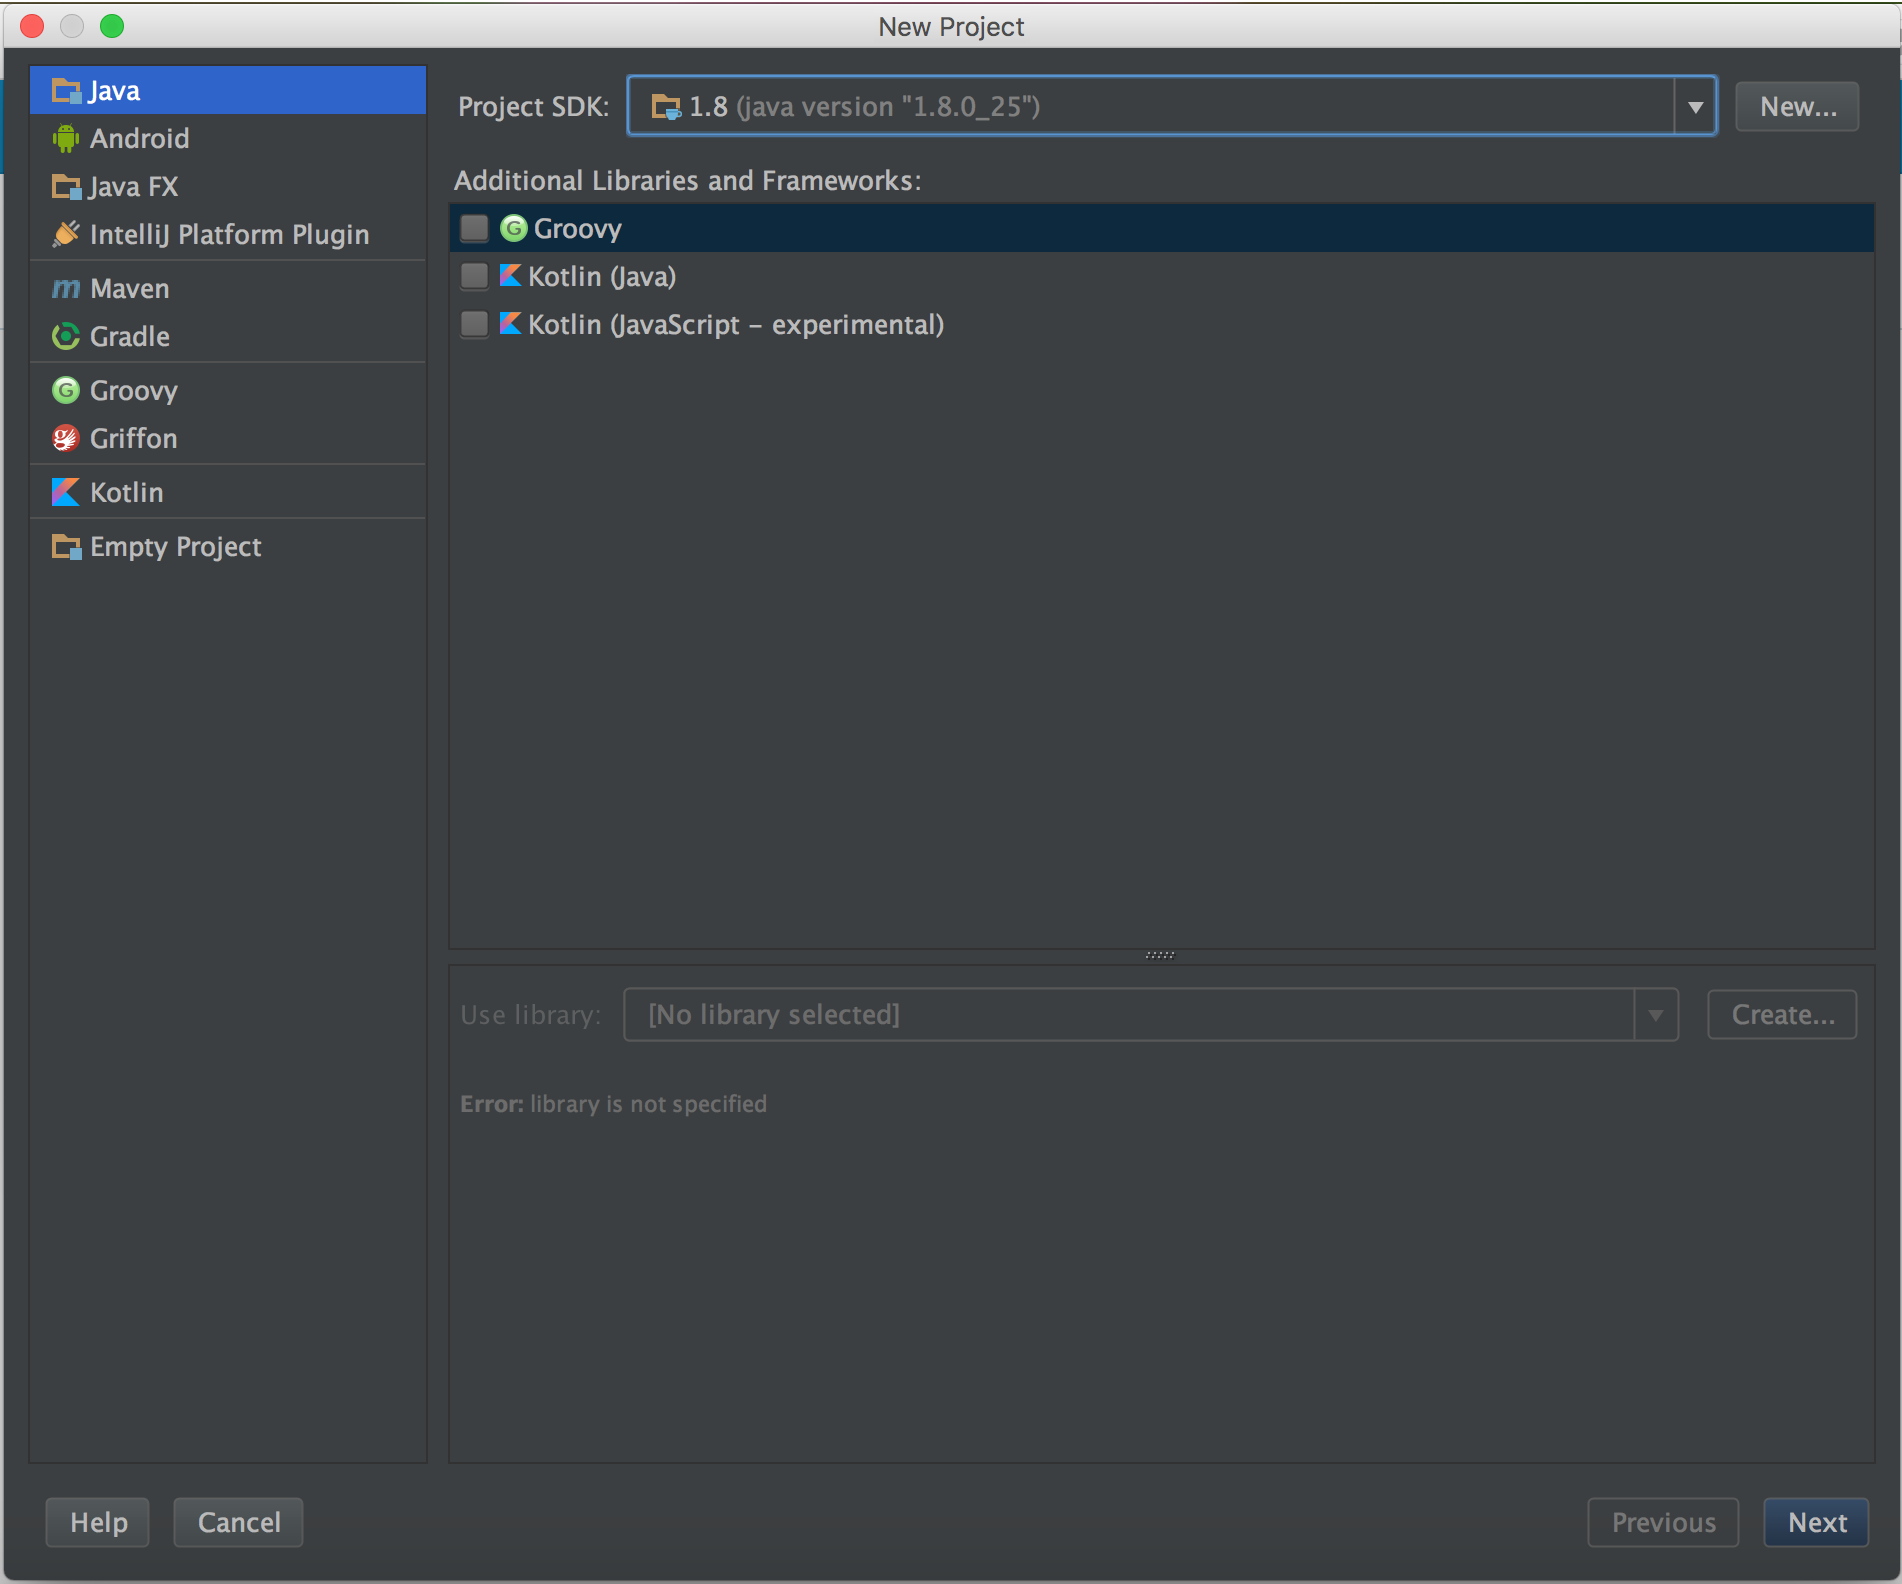Viewport: 1902px width, 1584px height.
Task: Click the New... SDK button
Action: point(1797,107)
